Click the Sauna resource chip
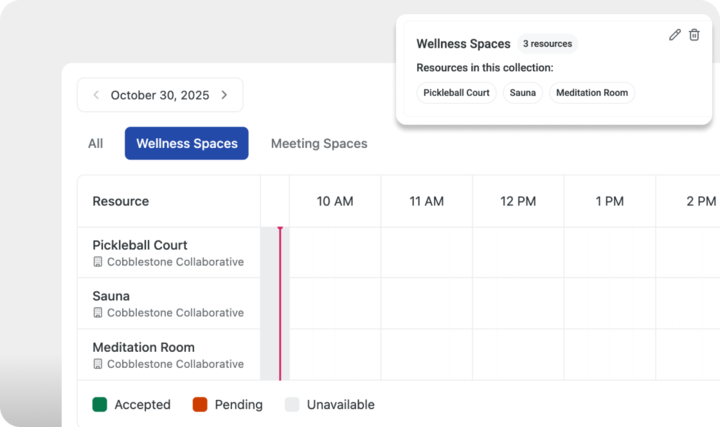The height and width of the screenshot is (427, 720). tap(523, 93)
